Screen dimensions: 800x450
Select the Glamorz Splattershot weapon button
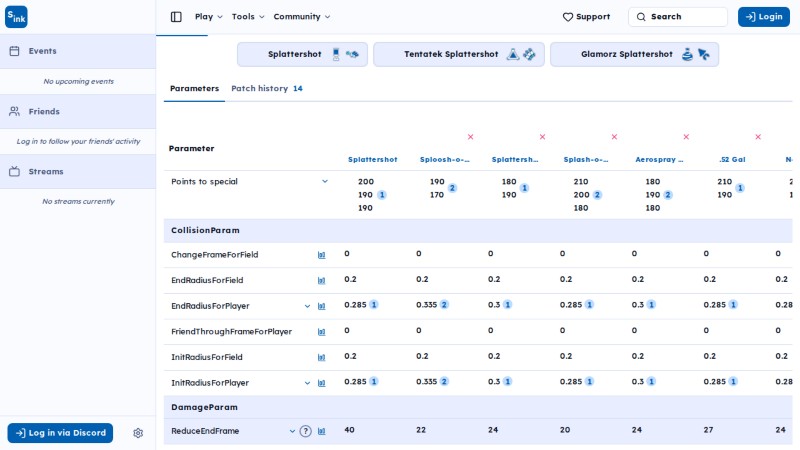(x=634, y=54)
